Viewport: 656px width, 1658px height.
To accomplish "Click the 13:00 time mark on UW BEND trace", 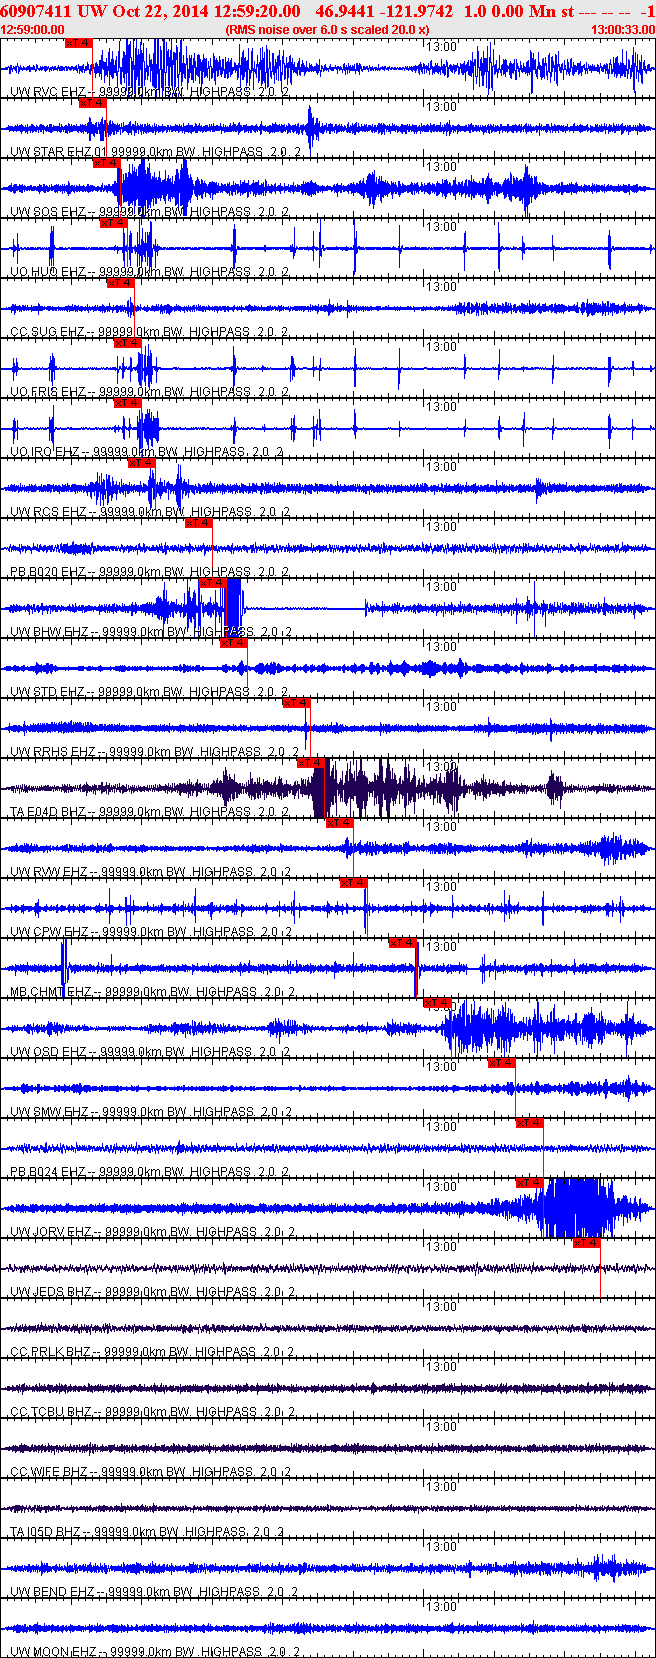I will [441, 1547].
